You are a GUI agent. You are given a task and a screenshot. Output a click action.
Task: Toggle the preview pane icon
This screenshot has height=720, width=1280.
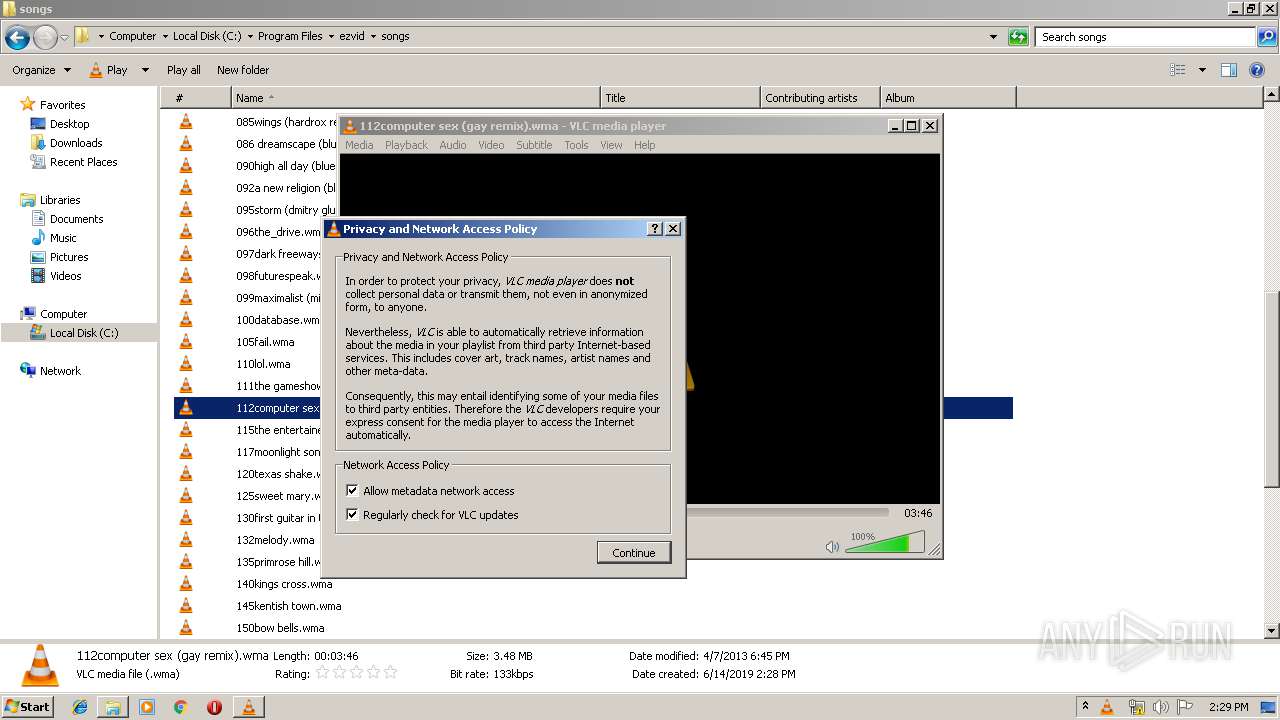1229,70
